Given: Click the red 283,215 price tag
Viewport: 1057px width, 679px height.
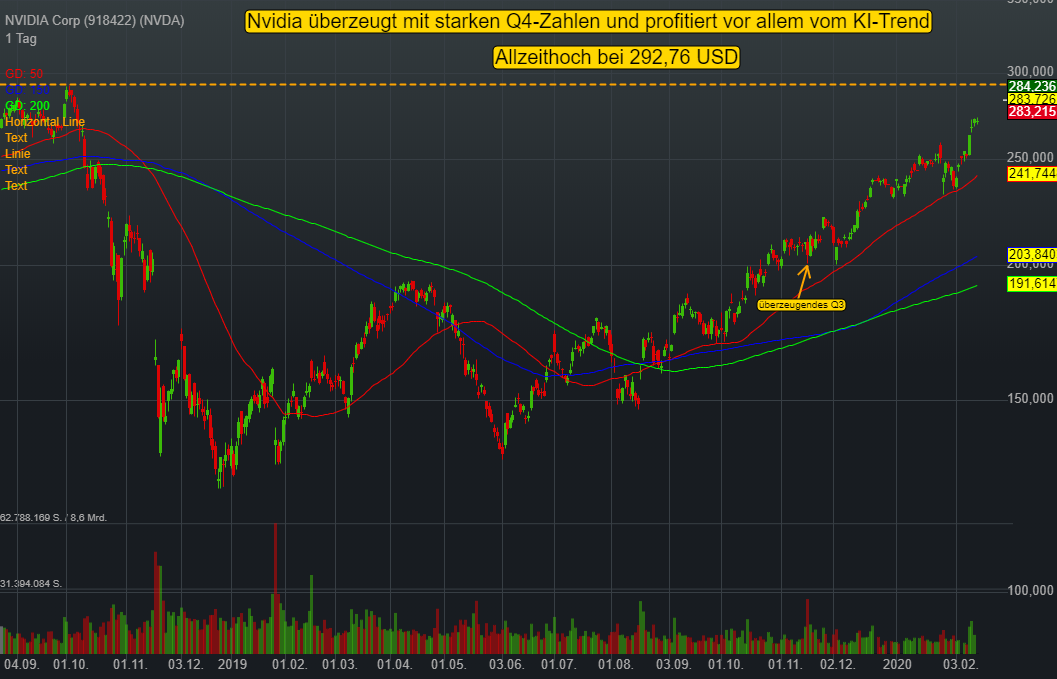Looking at the screenshot, I should pyautogui.click(x=1031, y=112).
